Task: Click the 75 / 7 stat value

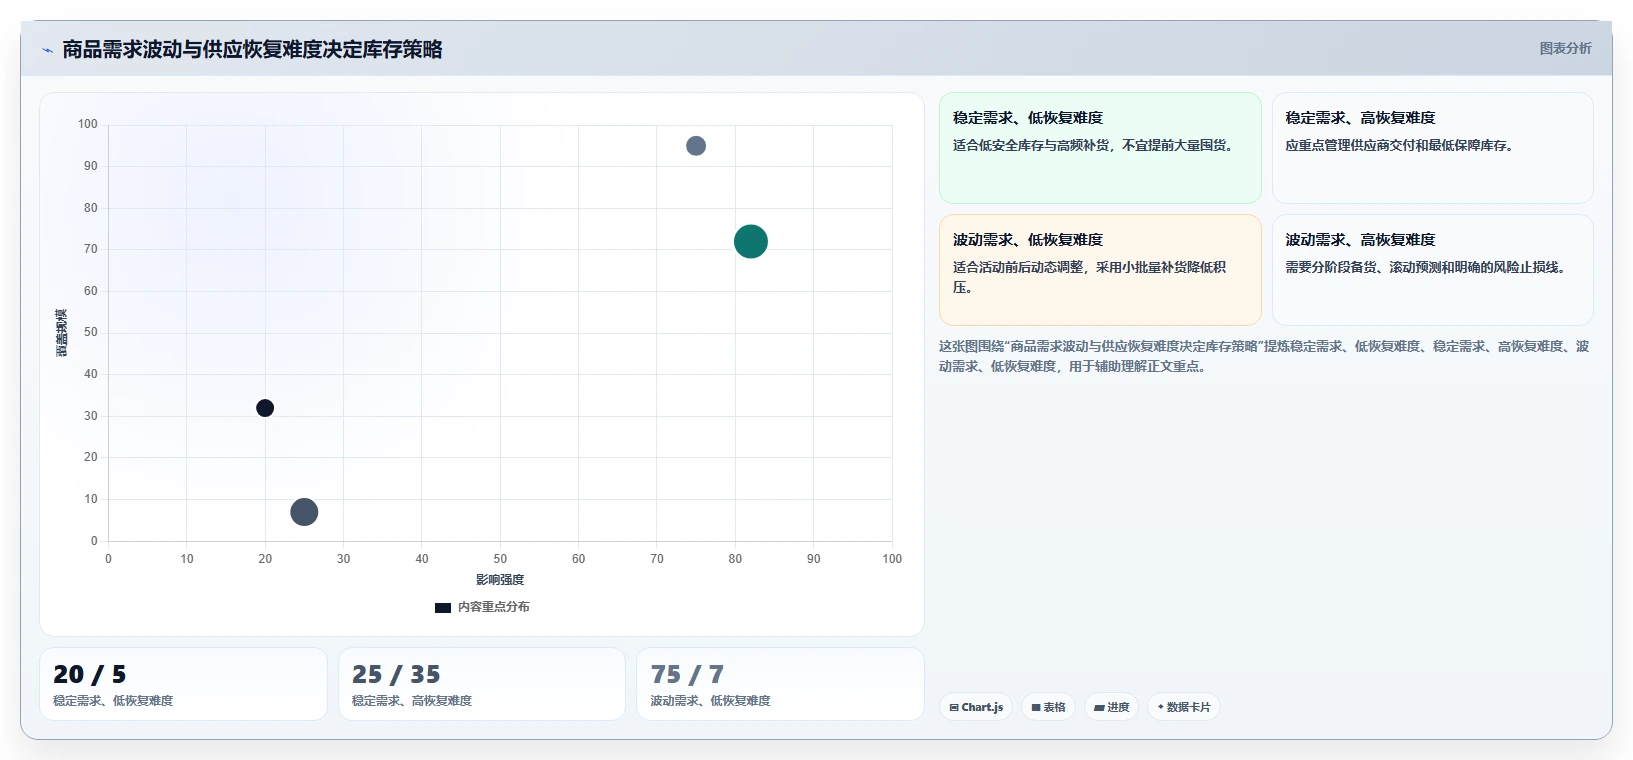Action: pyautogui.click(x=687, y=675)
